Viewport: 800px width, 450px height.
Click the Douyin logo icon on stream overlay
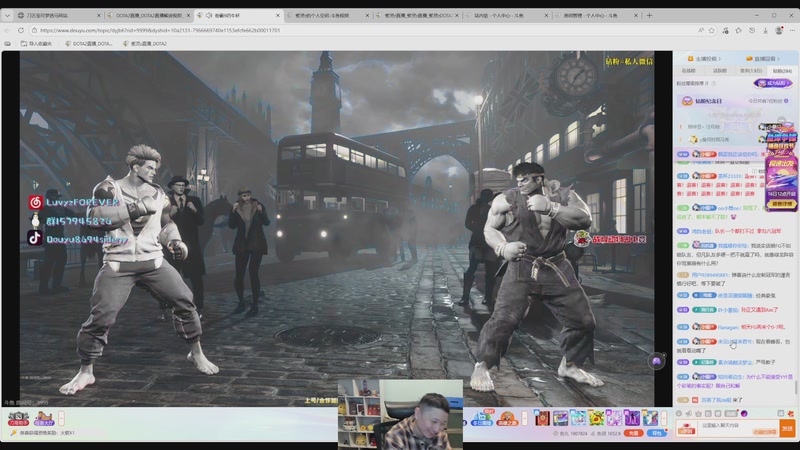click(34, 238)
